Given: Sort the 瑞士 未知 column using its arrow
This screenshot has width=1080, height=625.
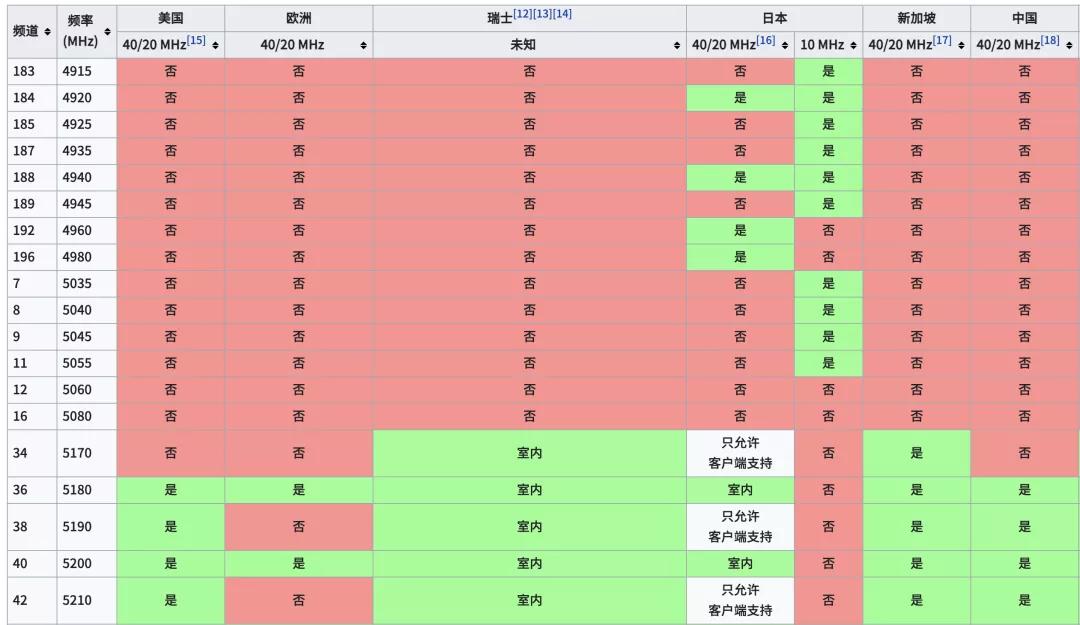Looking at the screenshot, I should click(x=676, y=45).
